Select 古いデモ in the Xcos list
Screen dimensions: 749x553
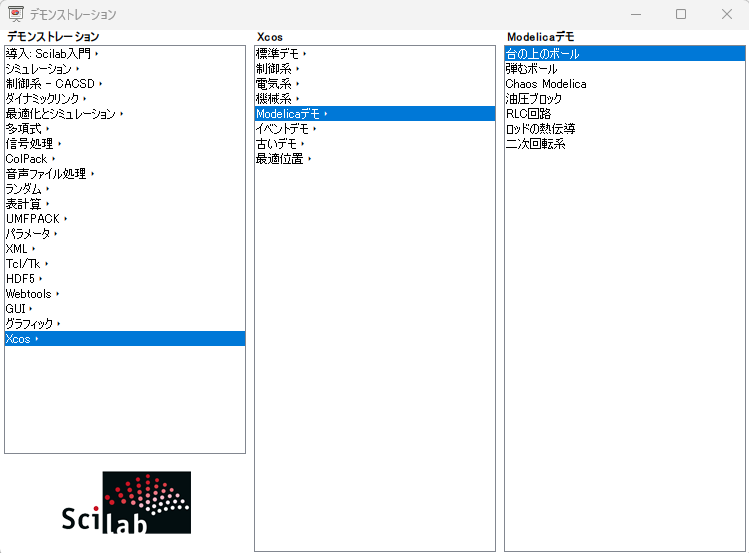[x=375, y=144]
